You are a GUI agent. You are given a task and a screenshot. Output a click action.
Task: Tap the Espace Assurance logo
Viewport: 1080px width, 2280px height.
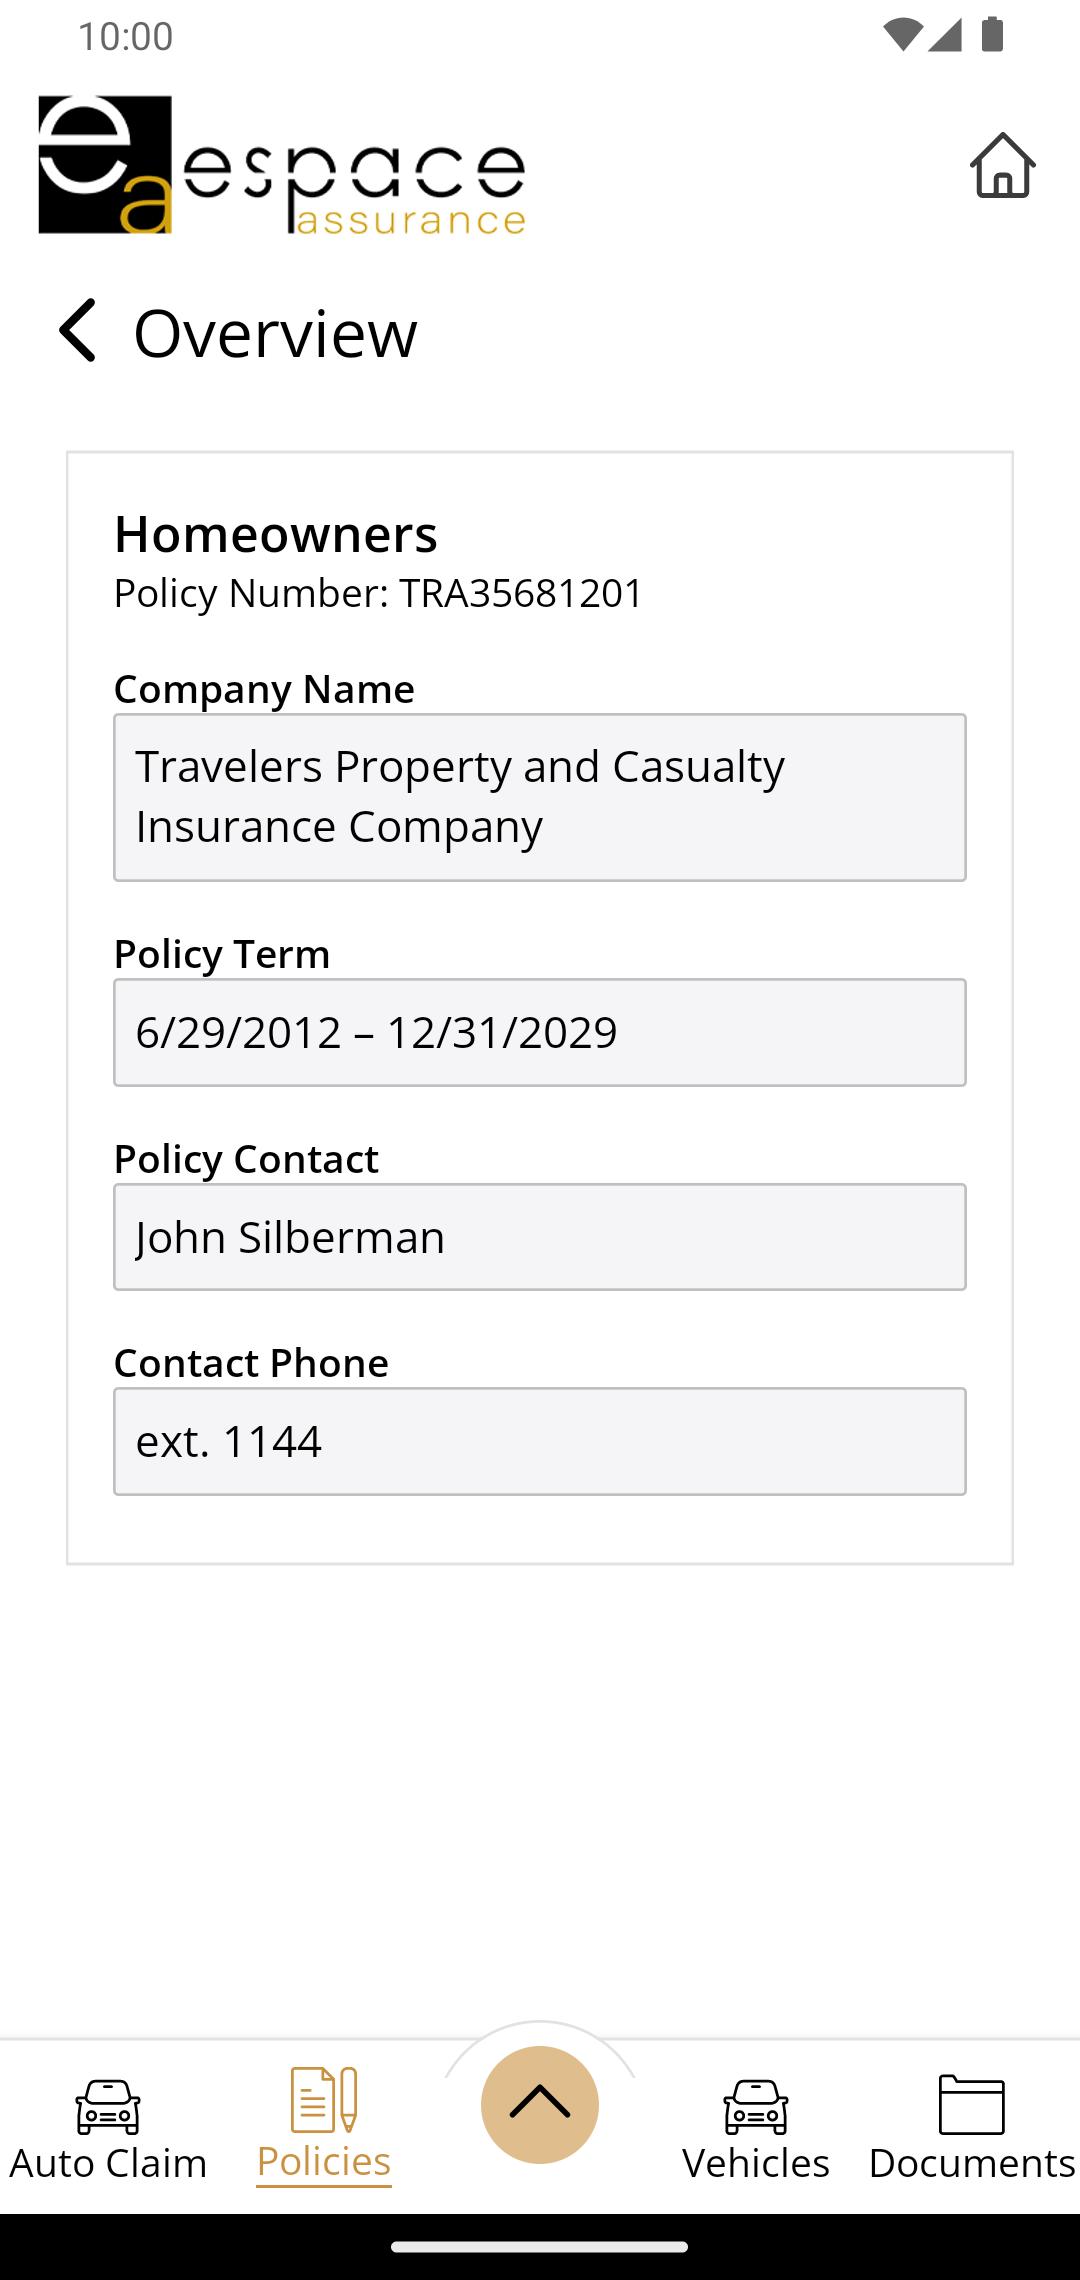[282, 165]
